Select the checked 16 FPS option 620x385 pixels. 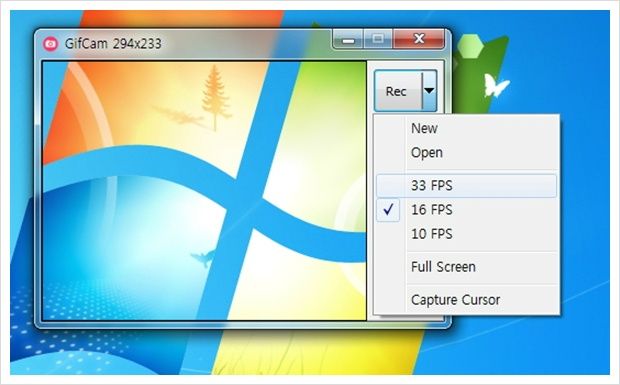click(x=467, y=209)
